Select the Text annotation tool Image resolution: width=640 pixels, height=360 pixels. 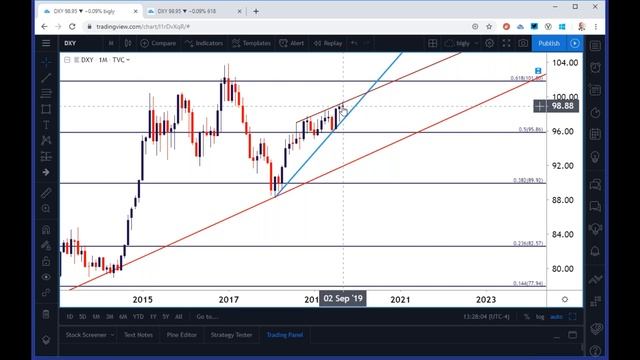click(x=46, y=125)
